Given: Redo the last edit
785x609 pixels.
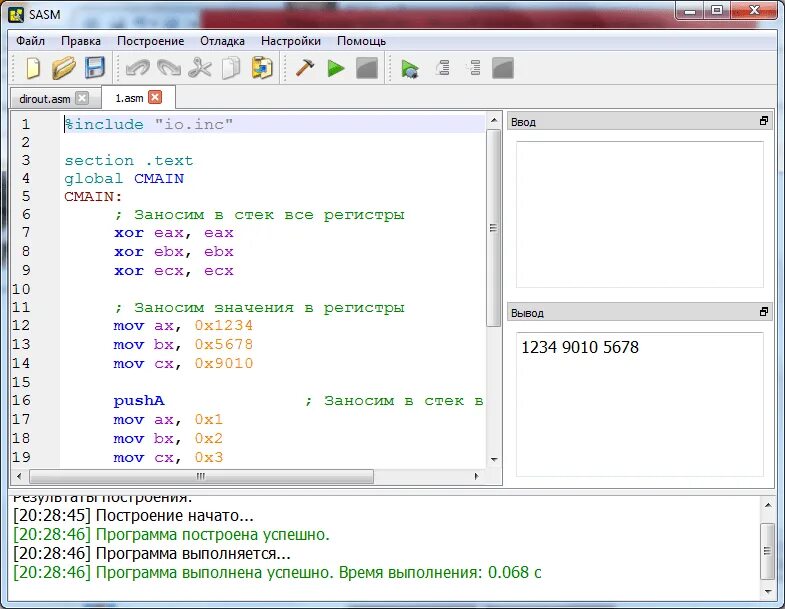Looking at the screenshot, I should point(169,68).
